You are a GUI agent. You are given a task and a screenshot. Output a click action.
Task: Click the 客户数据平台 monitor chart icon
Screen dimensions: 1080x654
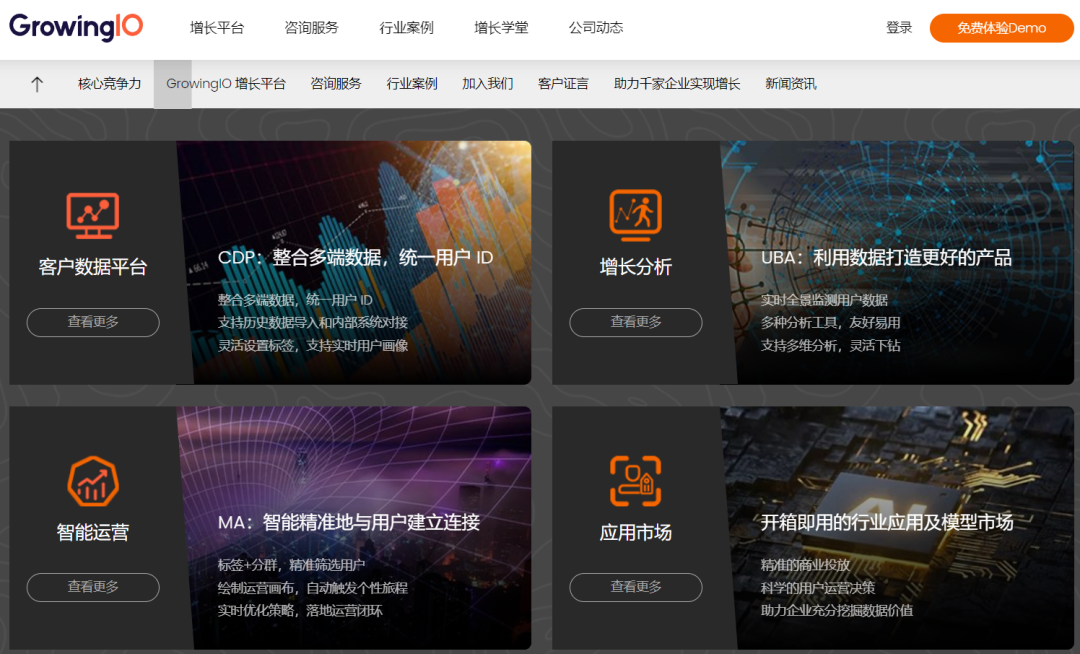(93, 215)
